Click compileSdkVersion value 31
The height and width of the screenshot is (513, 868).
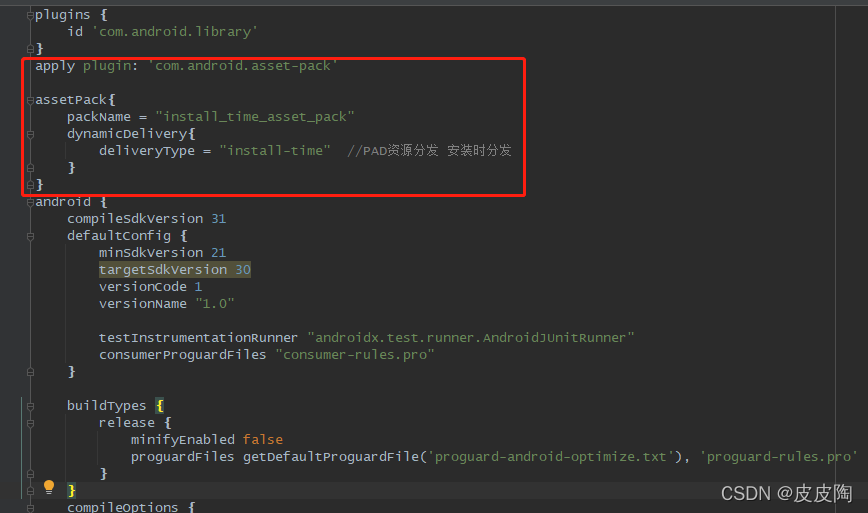[x=219, y=219]
